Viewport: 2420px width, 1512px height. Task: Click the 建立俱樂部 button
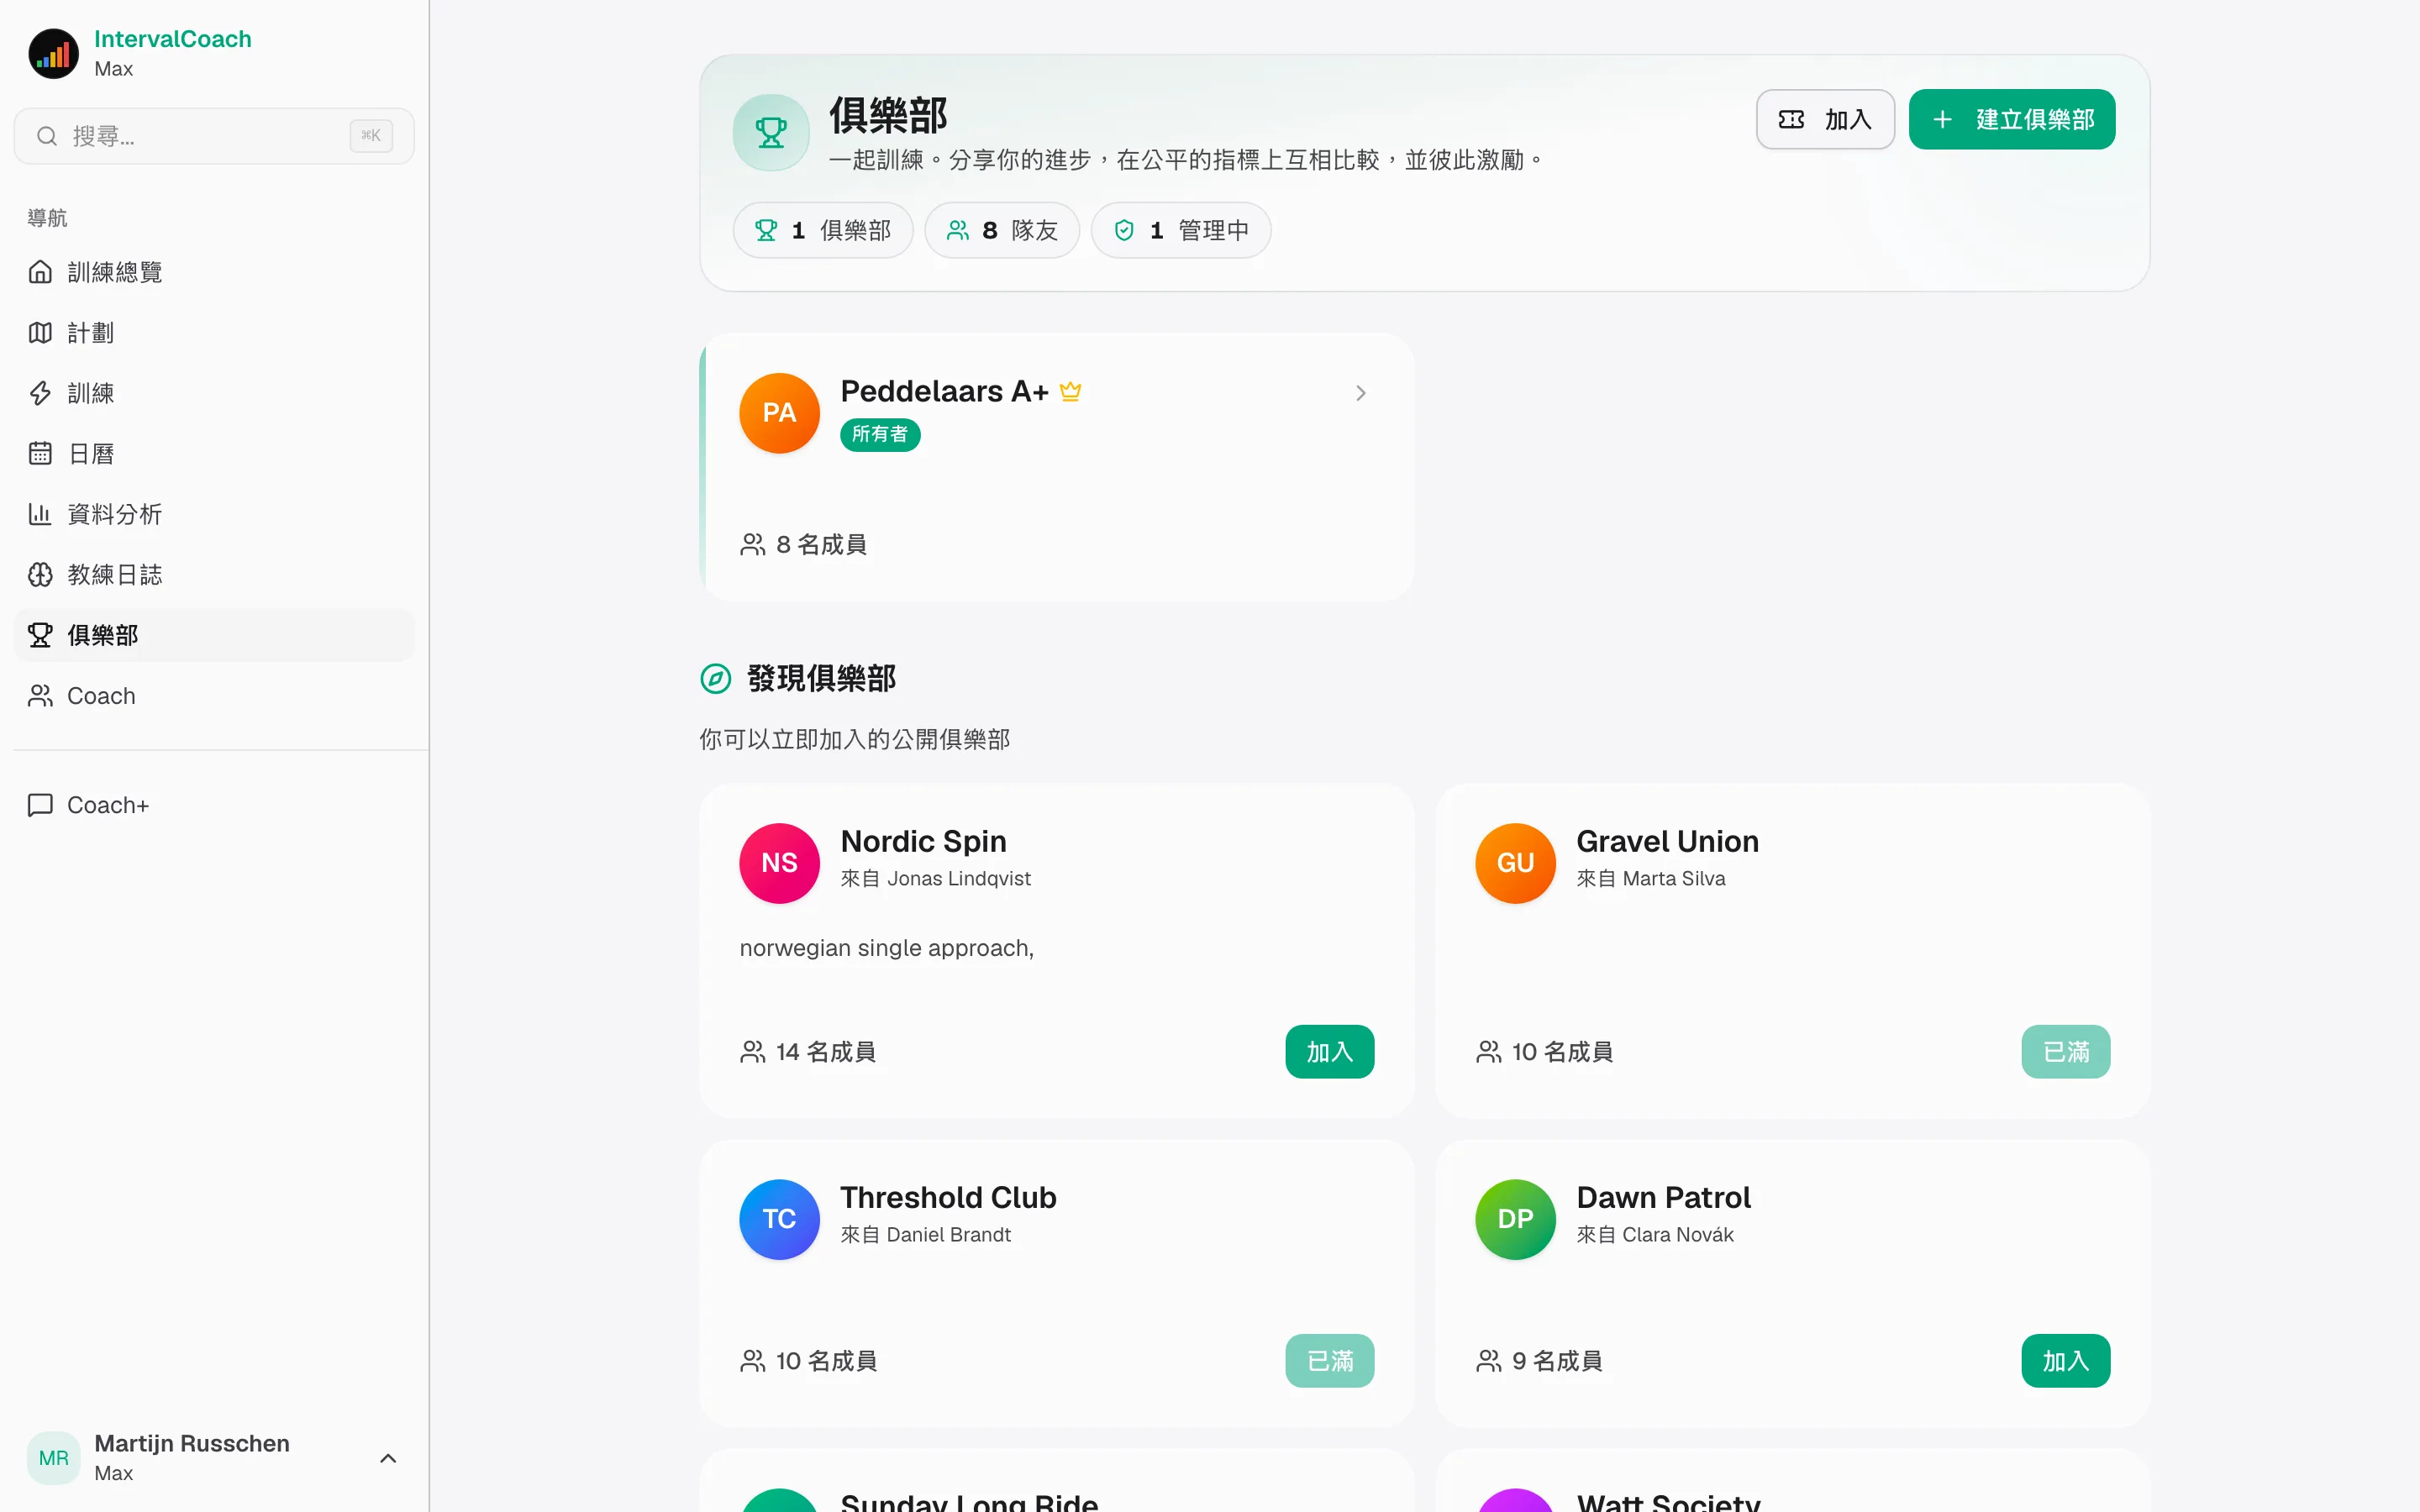[2012, 119]
